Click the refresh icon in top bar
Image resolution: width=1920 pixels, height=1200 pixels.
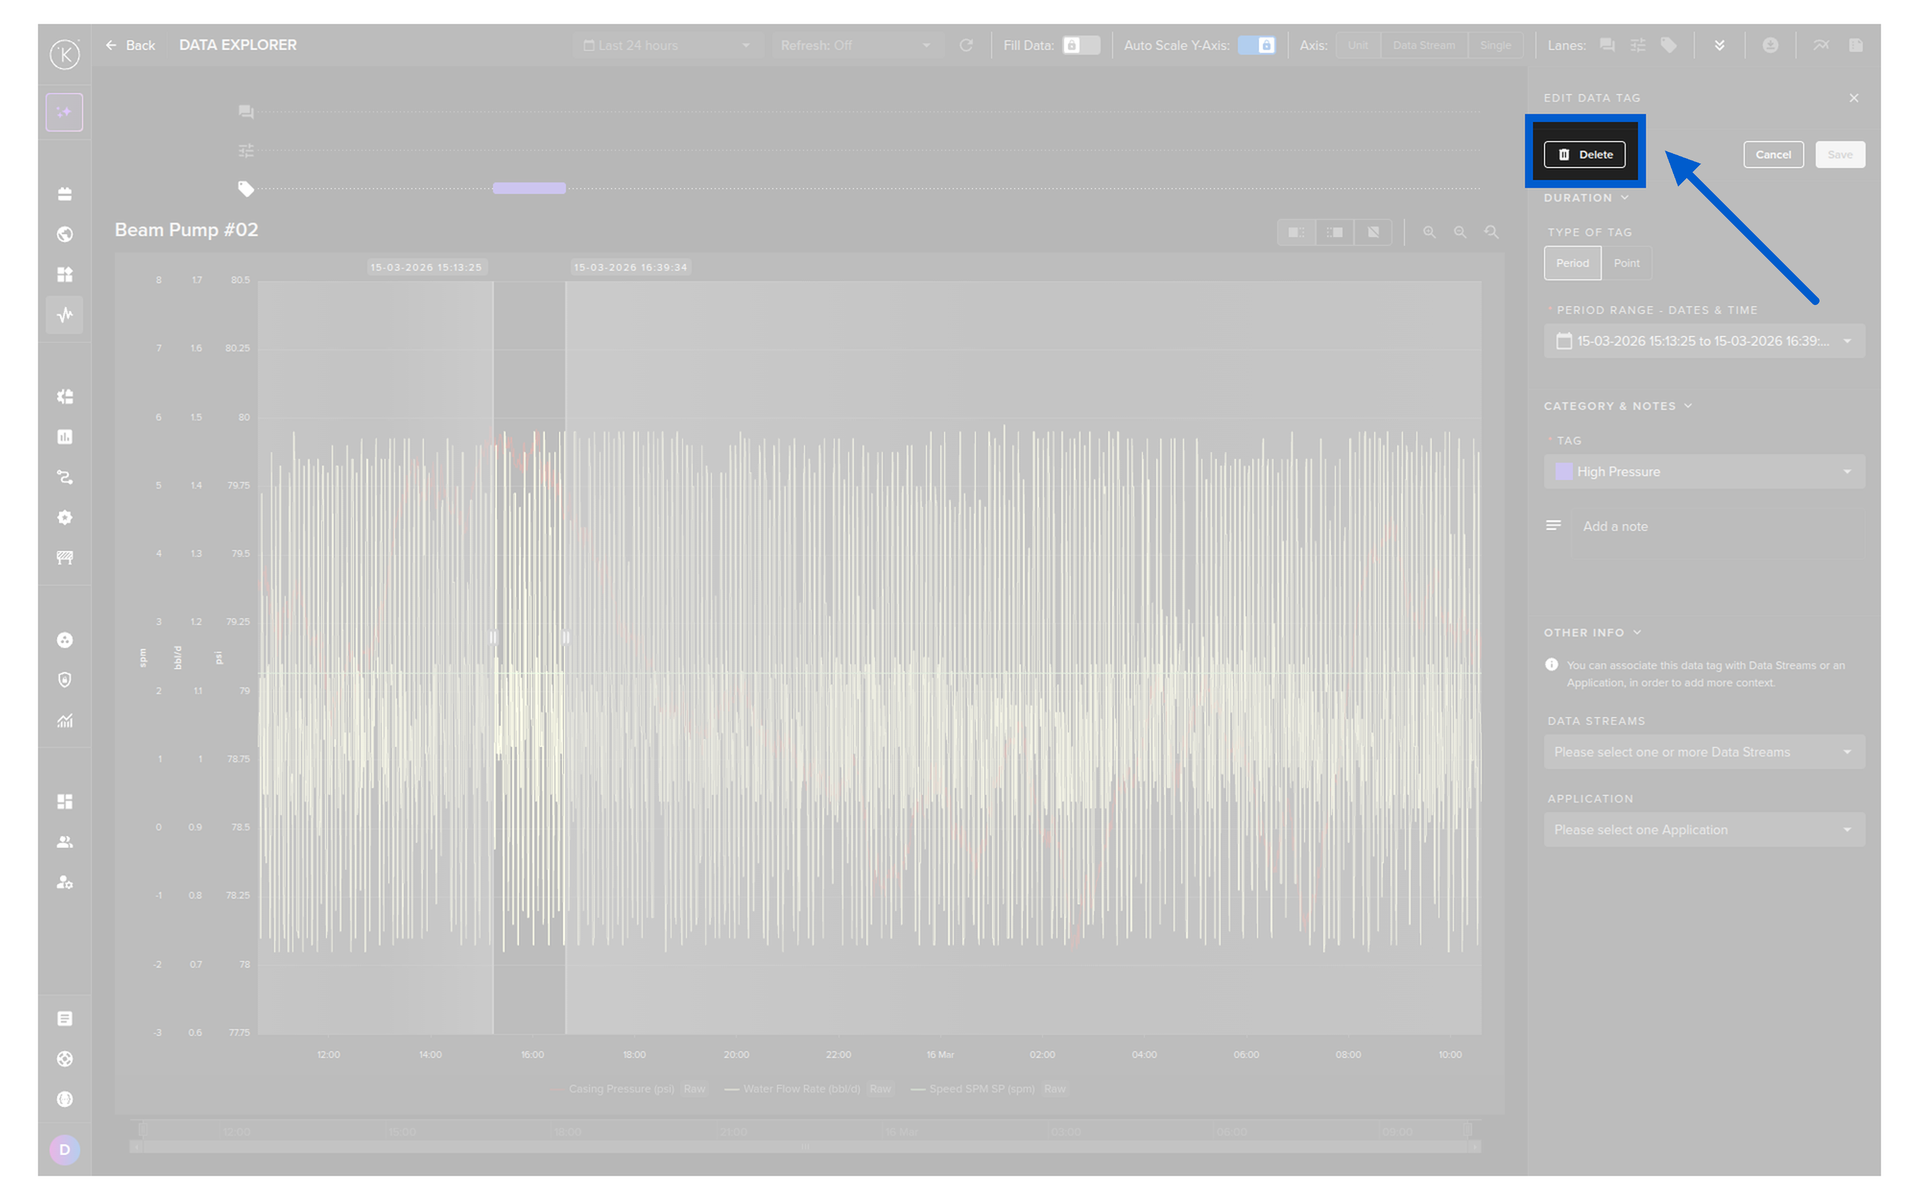(x=966, y=46)
